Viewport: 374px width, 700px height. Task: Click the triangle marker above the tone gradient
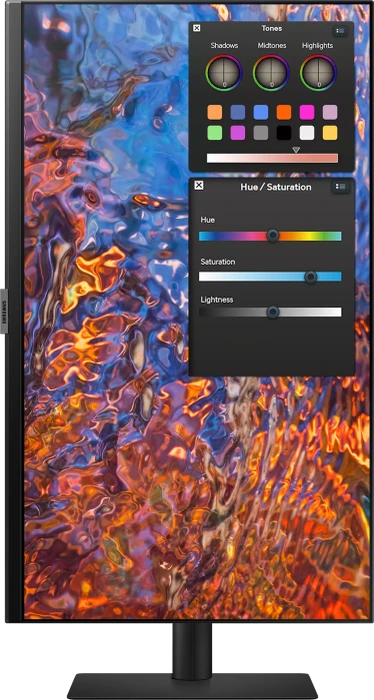pos(296,150)
